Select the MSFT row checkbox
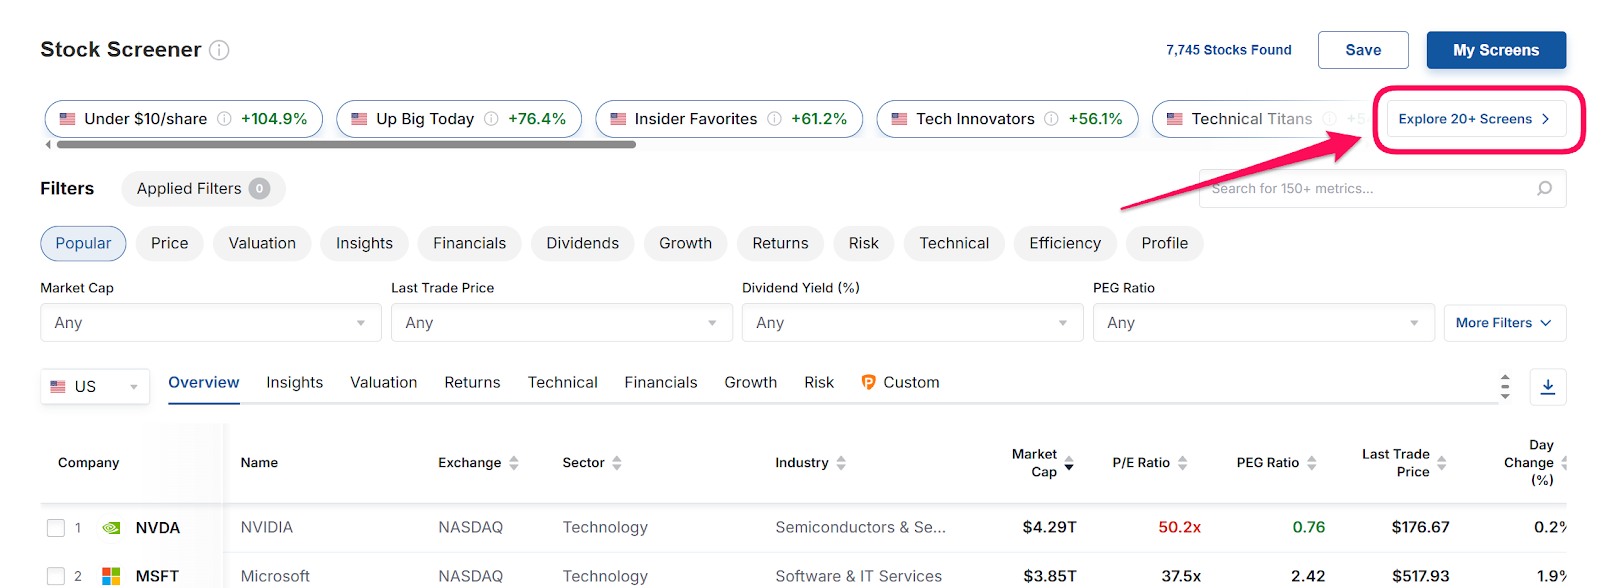 point(56,576)
